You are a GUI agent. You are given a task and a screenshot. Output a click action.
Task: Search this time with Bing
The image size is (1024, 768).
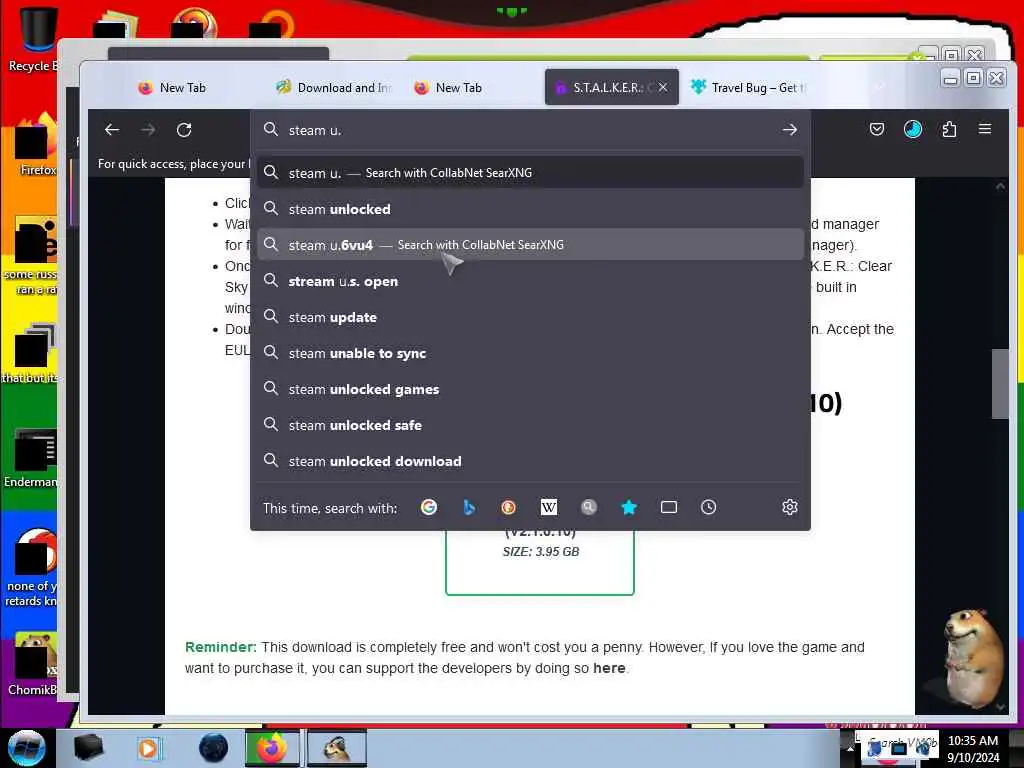pos(469,507)
